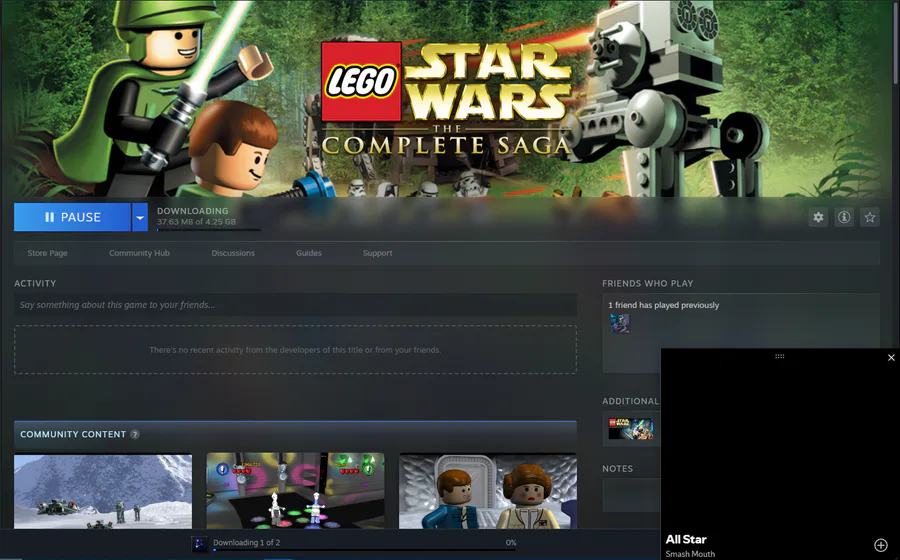Add All Star song plus icon
This screenshot has width=900, height=560.
point(880,545)
